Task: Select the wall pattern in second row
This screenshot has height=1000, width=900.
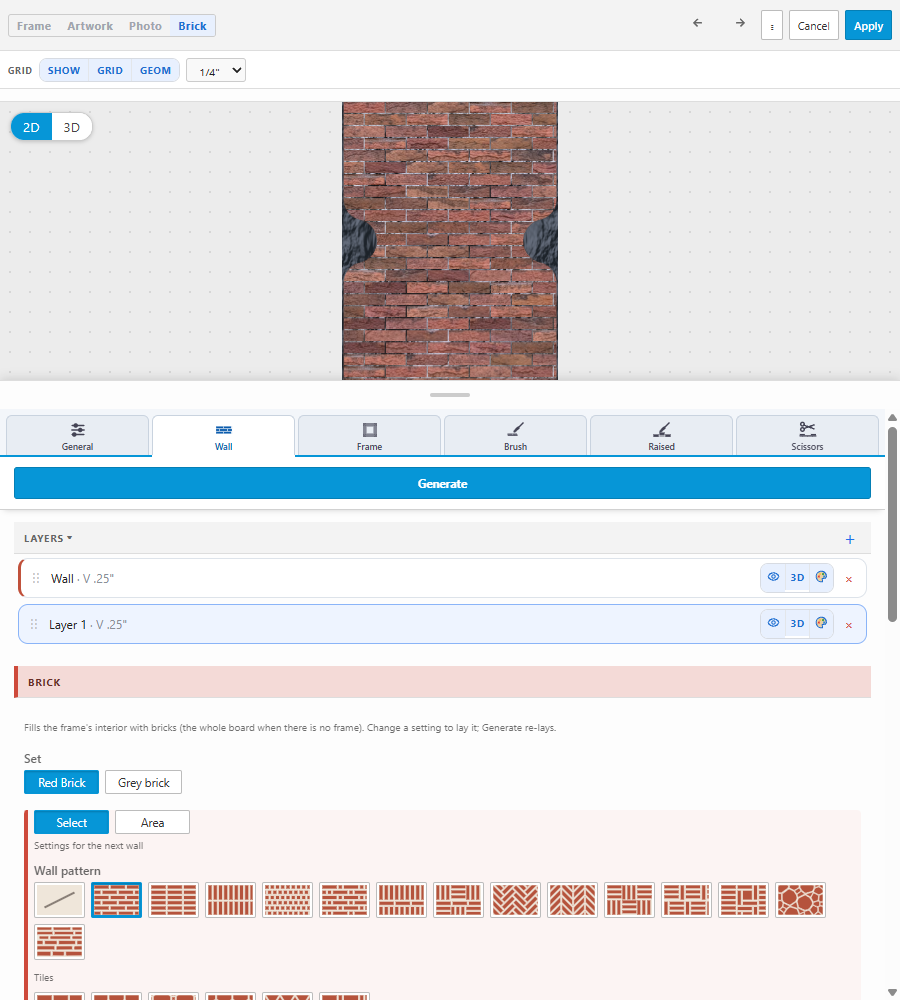Action: (x=59, y=942)
